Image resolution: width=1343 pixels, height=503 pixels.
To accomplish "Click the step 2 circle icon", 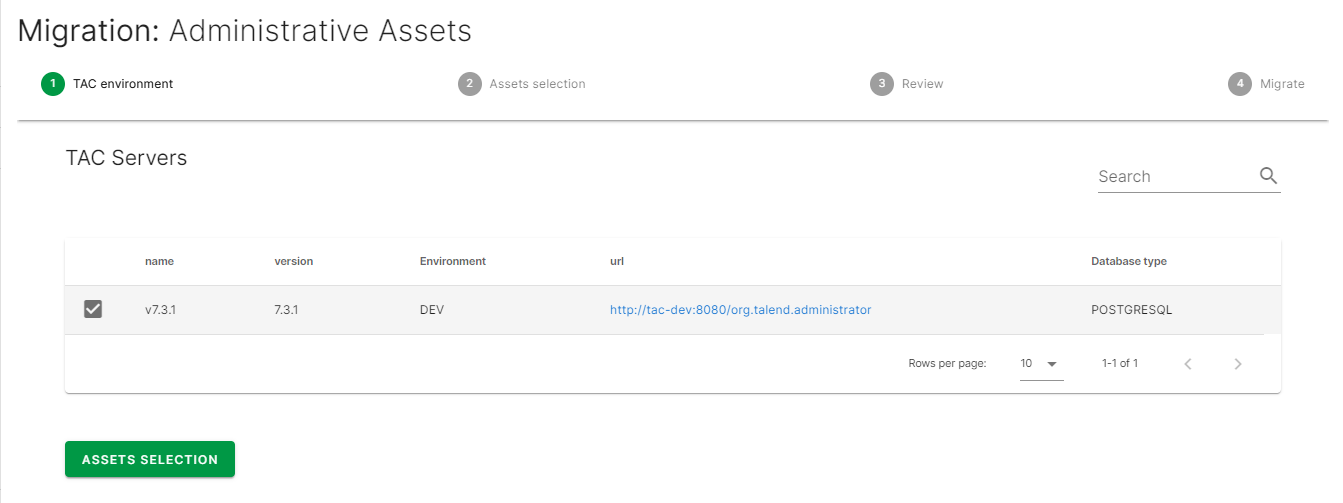I will (x=469, y=84).
